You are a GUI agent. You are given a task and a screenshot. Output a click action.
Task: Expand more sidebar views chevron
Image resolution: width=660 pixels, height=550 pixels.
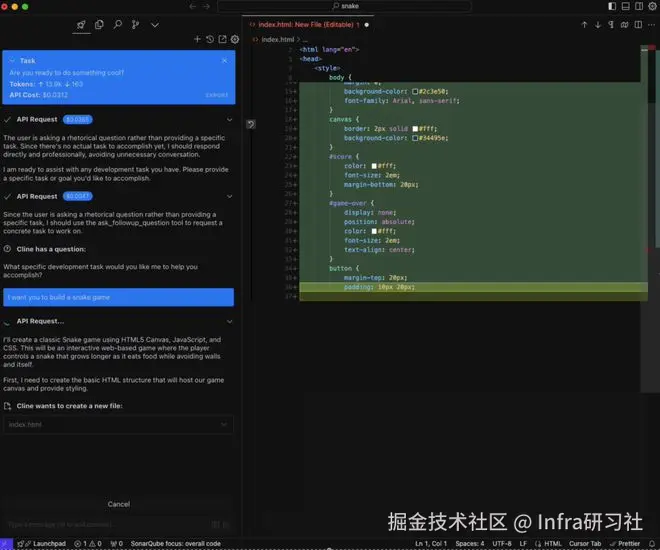click(155, 25)
